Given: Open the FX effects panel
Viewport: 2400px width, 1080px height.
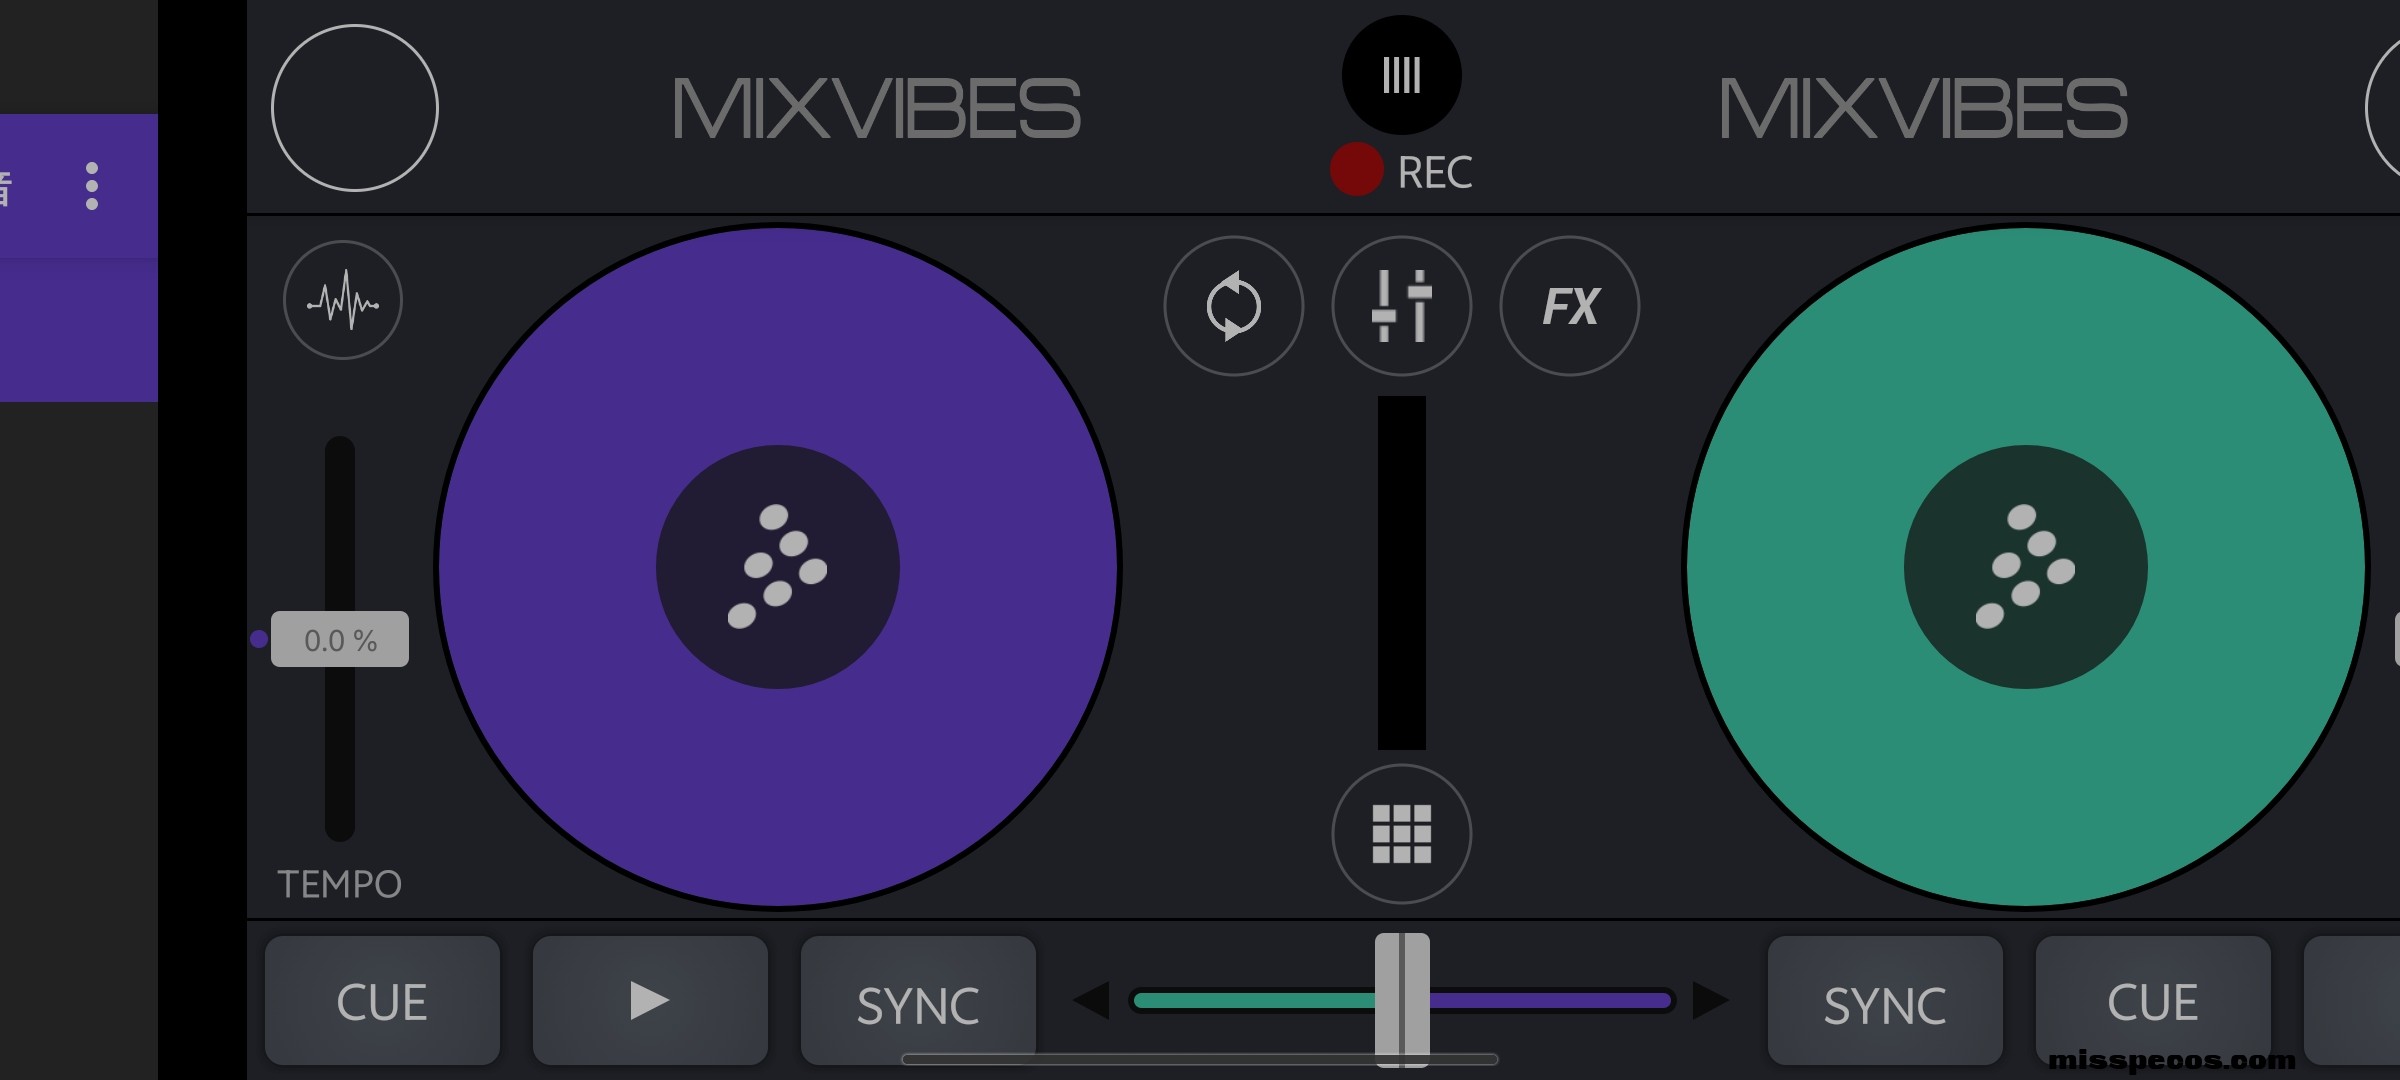Looking at the screenshot, I should [x=1569, y=306].
